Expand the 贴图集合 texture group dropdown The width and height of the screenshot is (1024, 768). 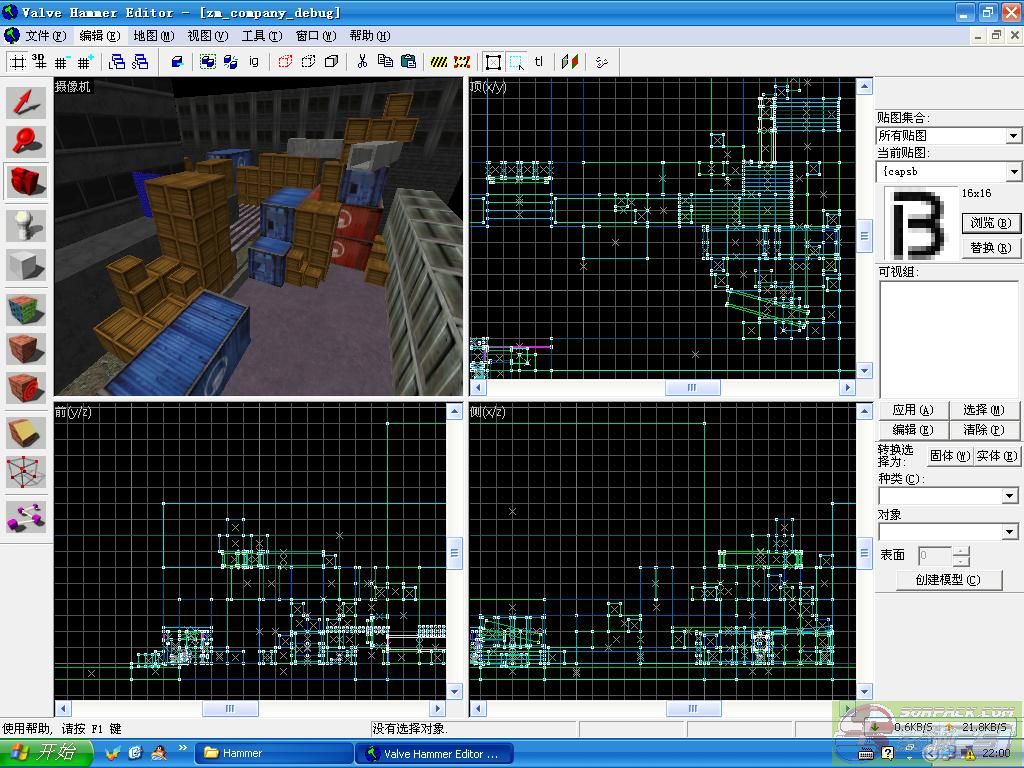coord(1013,136)
